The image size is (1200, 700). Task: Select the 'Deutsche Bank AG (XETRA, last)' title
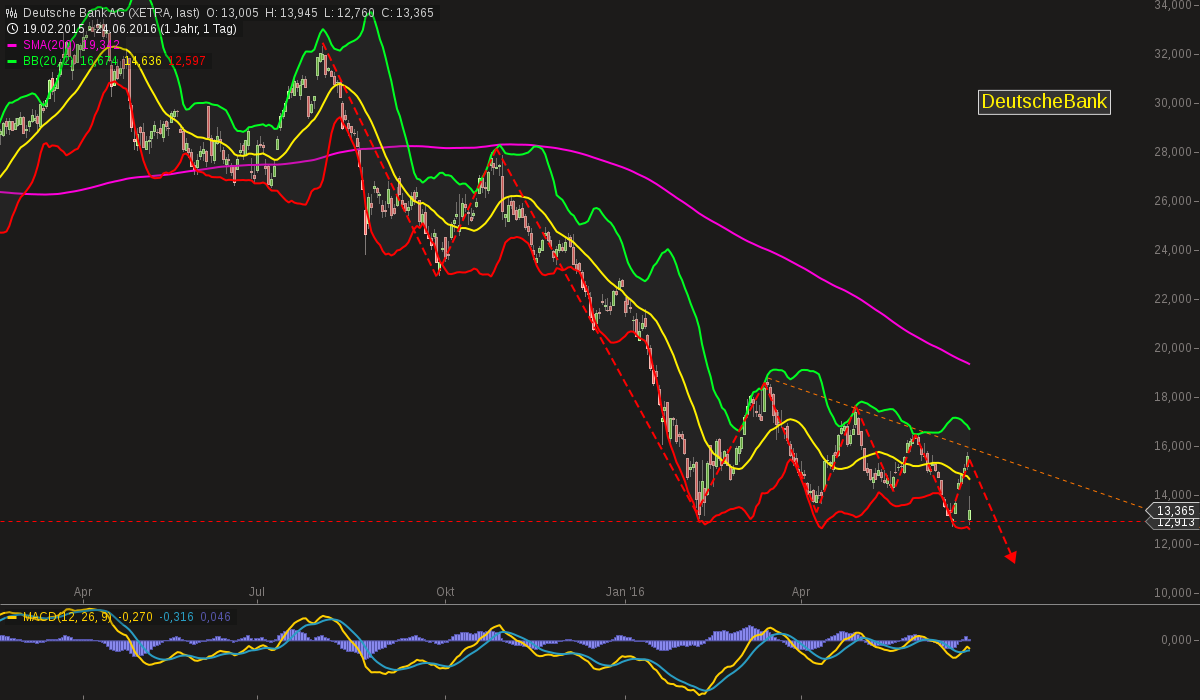point(111,13)
